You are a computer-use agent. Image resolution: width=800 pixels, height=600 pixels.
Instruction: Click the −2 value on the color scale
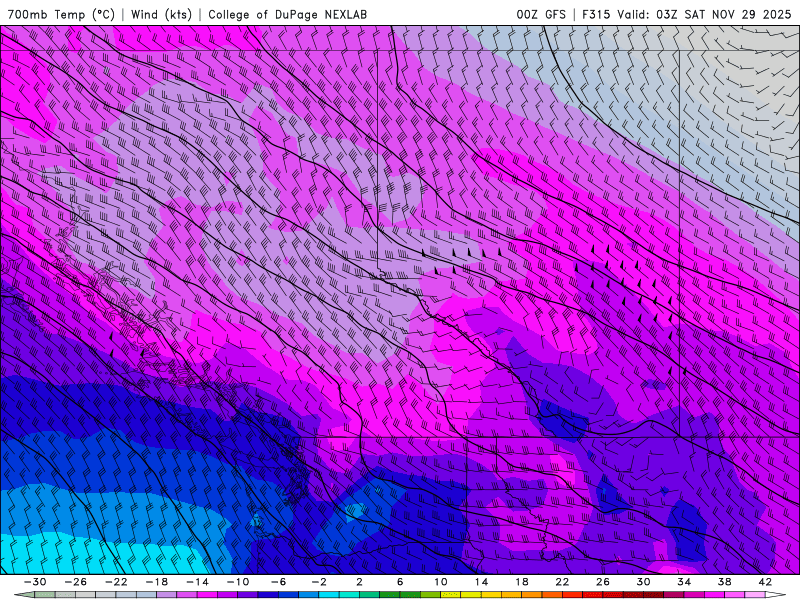coord(319,582)
